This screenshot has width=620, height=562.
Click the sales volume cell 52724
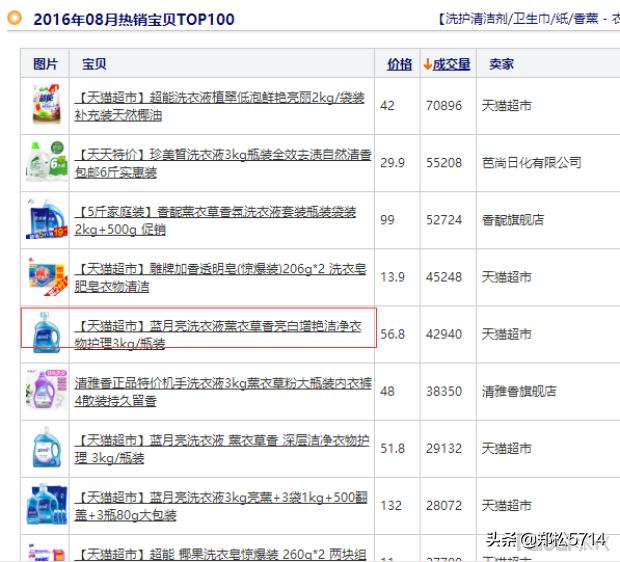tap(444, 220)
